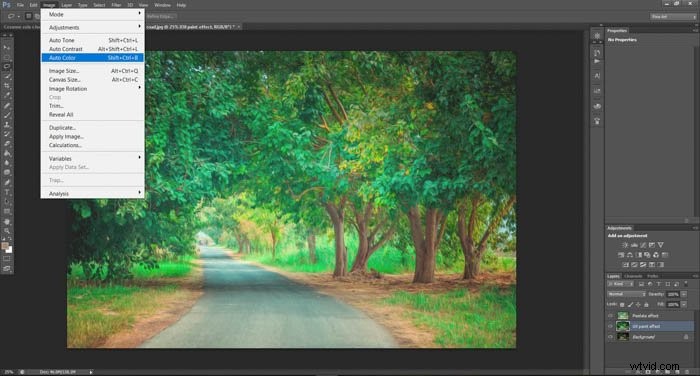Choose Auto Tone menu item
This screenshot has width=700, height=376.
click(92, 40)
